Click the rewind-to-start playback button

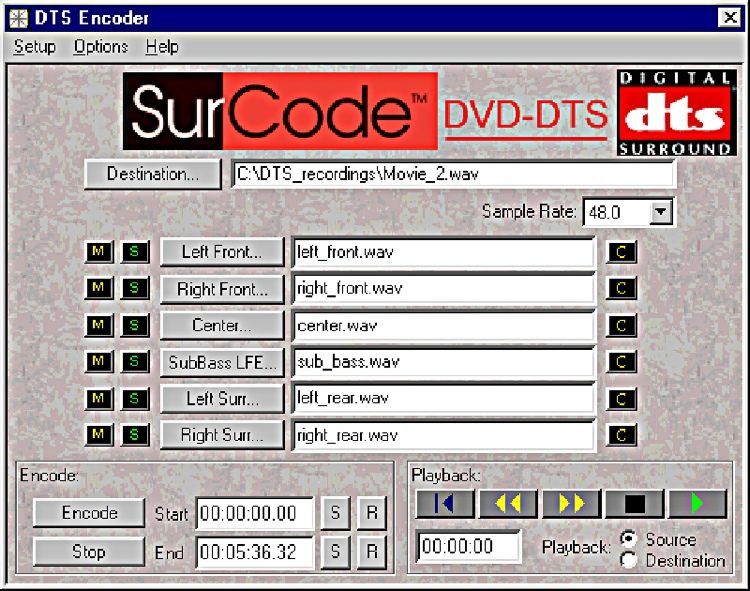pyautogui.click(x=445, y=503)
